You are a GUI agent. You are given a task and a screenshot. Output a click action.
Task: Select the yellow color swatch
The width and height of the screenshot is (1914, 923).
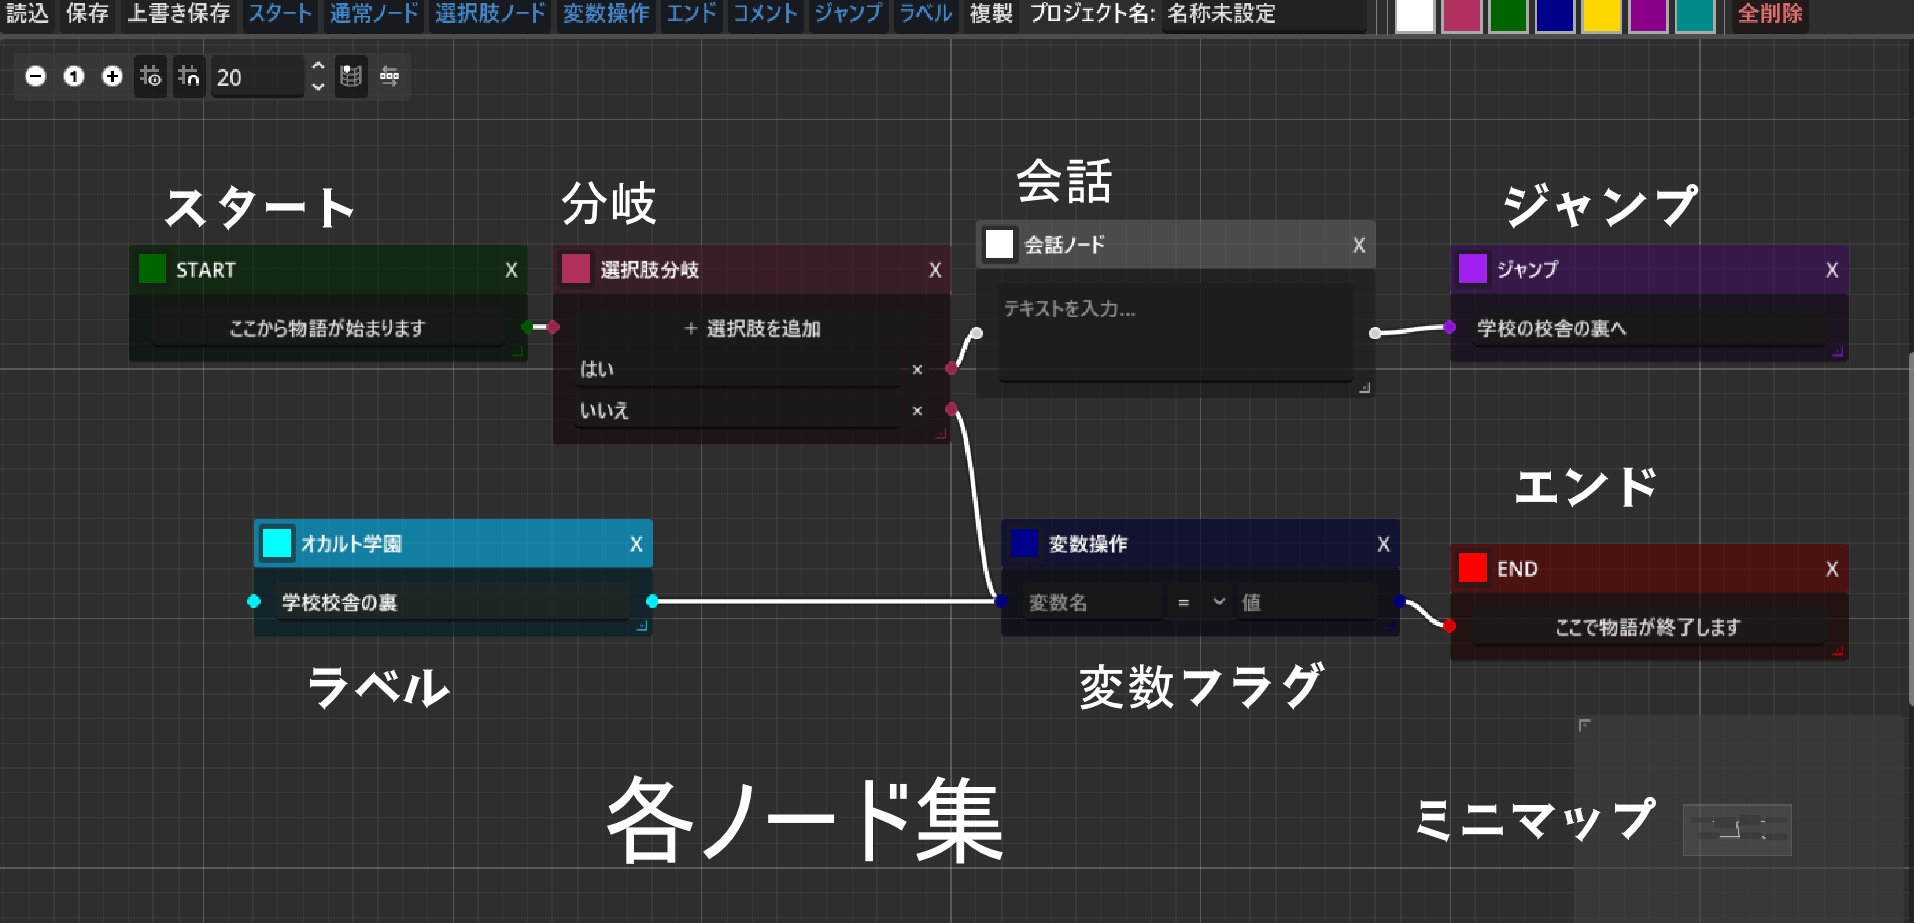click(x=1601, y=15)
